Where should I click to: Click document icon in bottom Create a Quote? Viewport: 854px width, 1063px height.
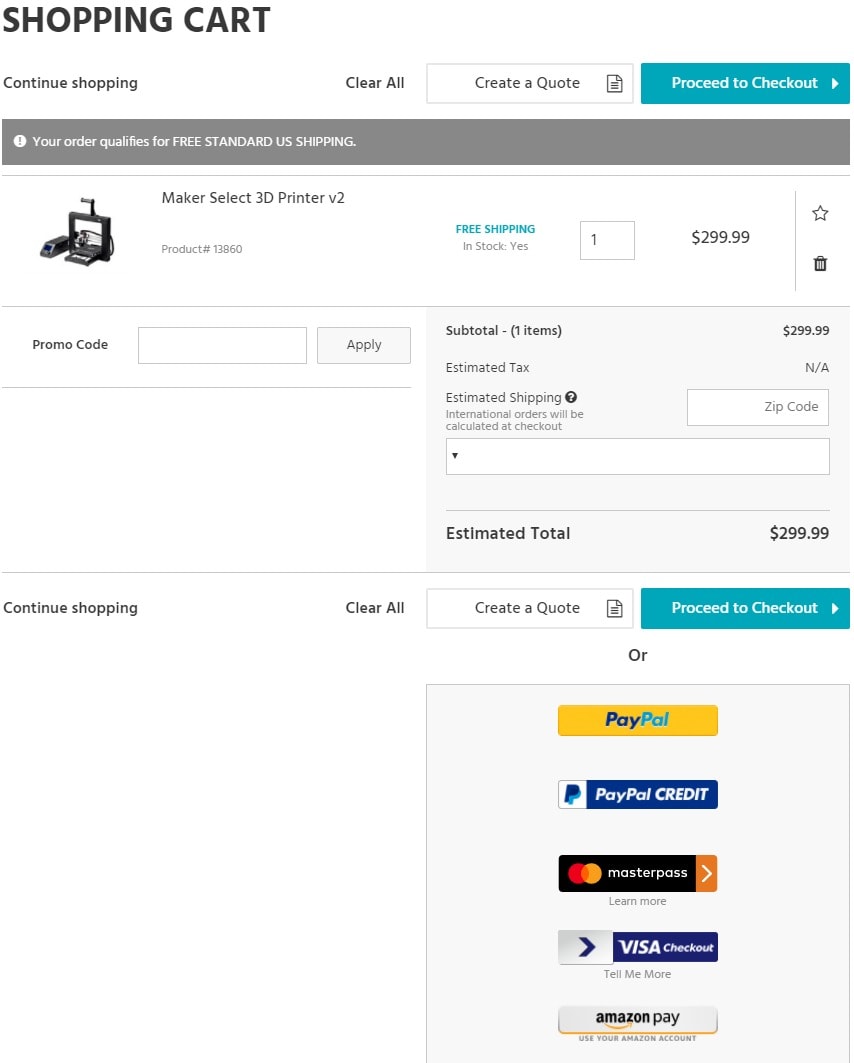tap(614, 608)
